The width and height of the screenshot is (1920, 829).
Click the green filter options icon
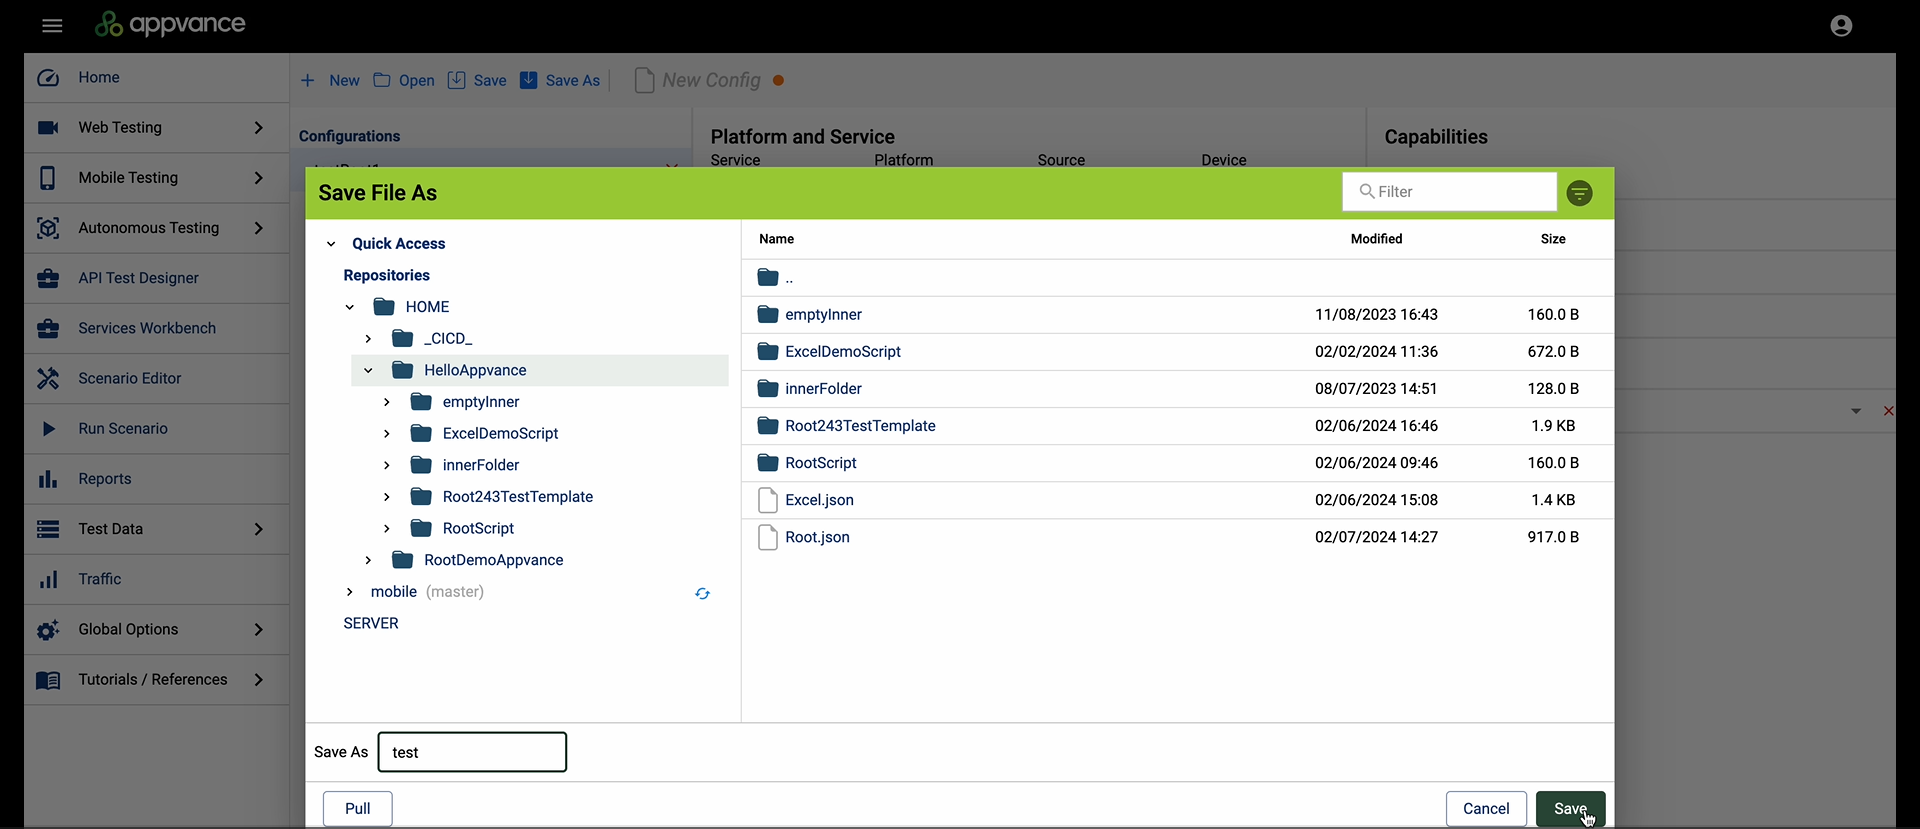[1579, 193]
